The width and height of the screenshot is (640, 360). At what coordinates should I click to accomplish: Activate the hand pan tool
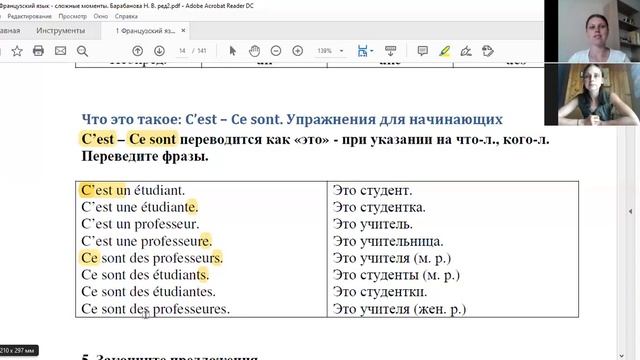coord(254,51)
